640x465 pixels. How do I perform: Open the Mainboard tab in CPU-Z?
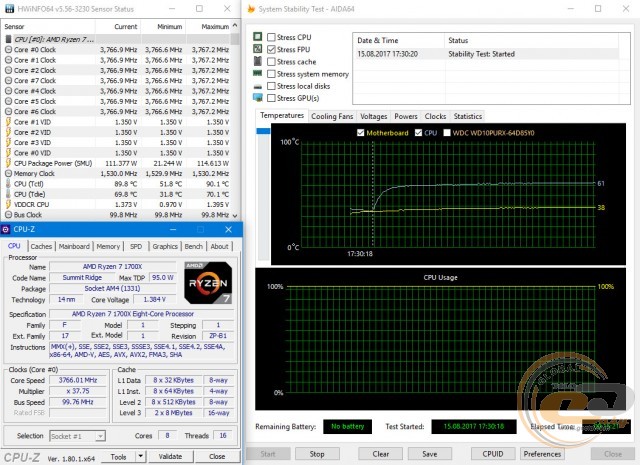(x=74, y=246)
